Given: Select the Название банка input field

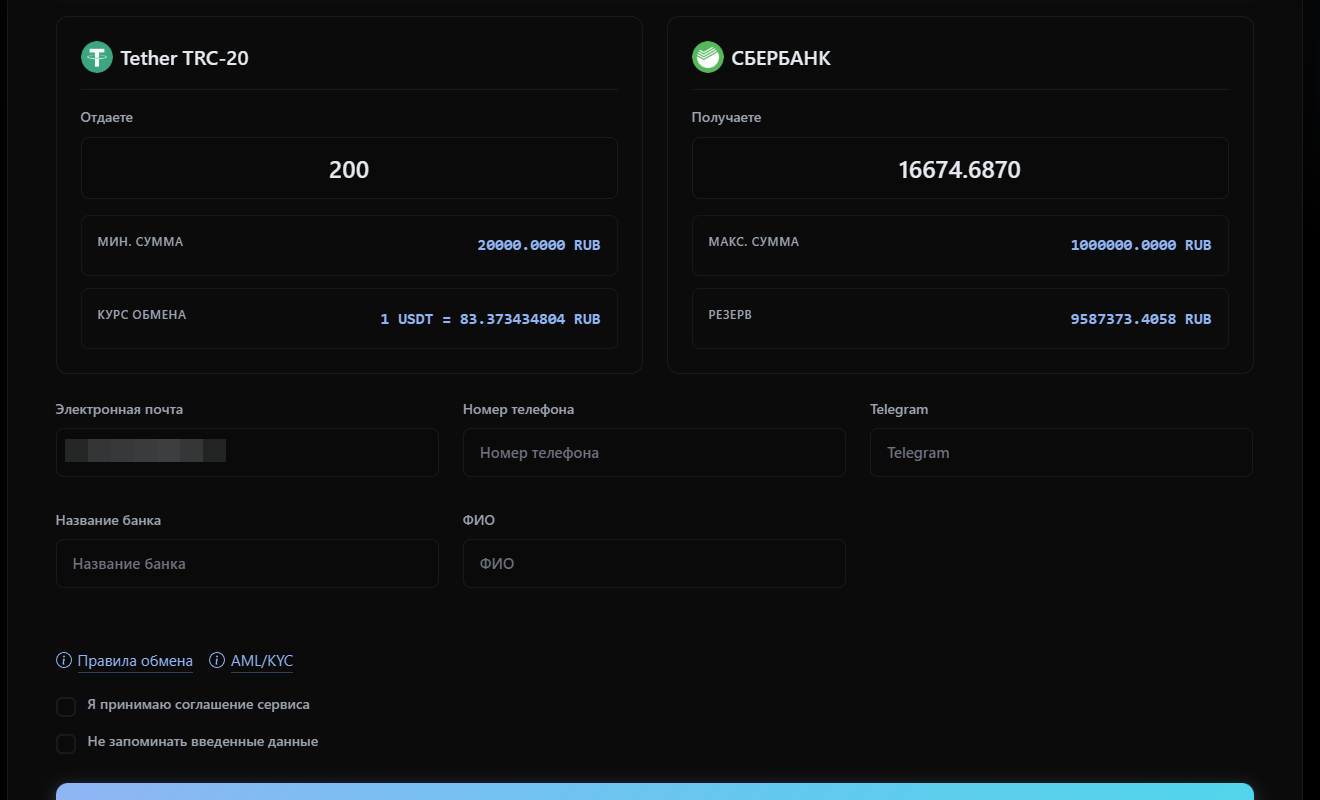Looking at the screenshot, I should [x=247, y=563].
